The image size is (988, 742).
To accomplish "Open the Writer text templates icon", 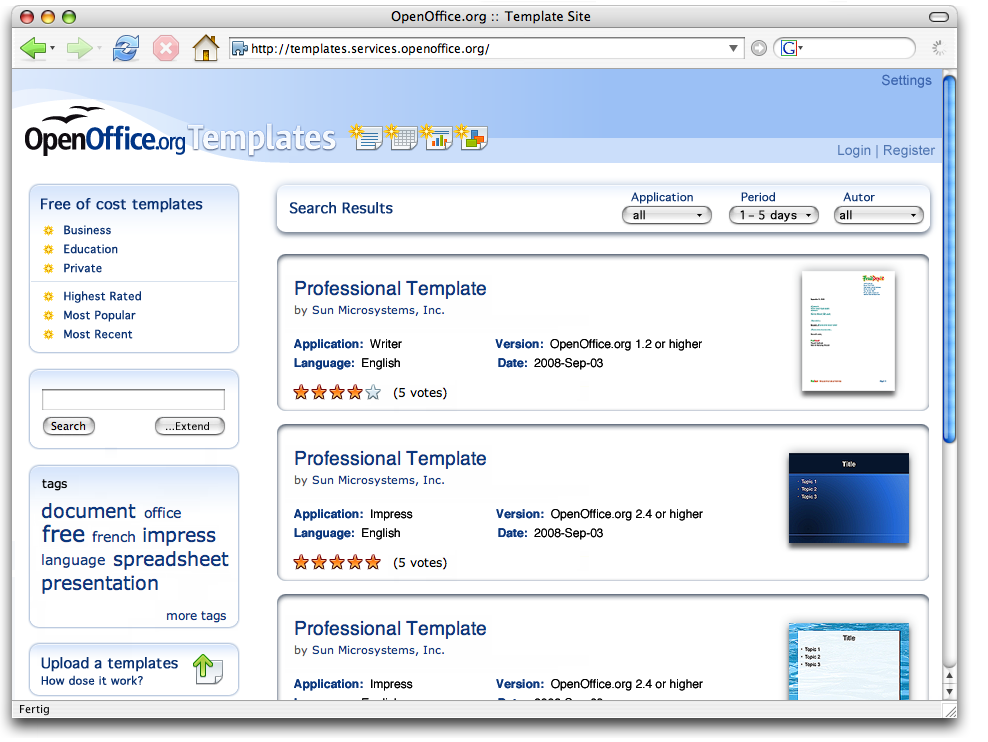I will (367, 138).
